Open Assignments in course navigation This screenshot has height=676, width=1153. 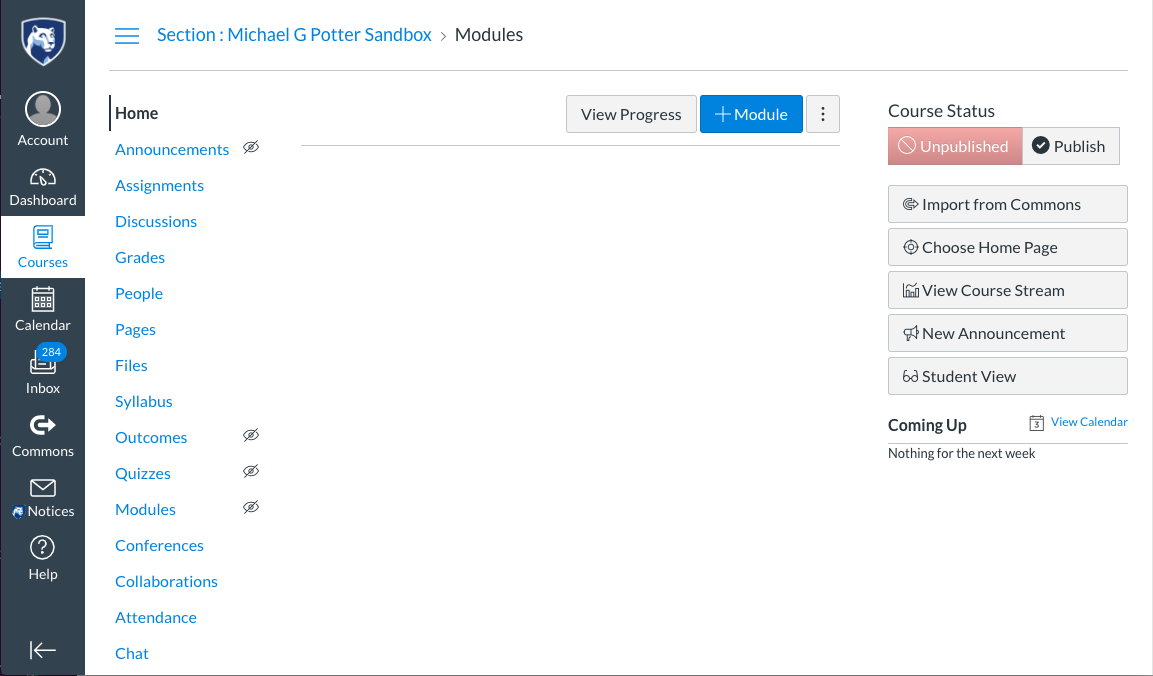(x=159, y=185)
